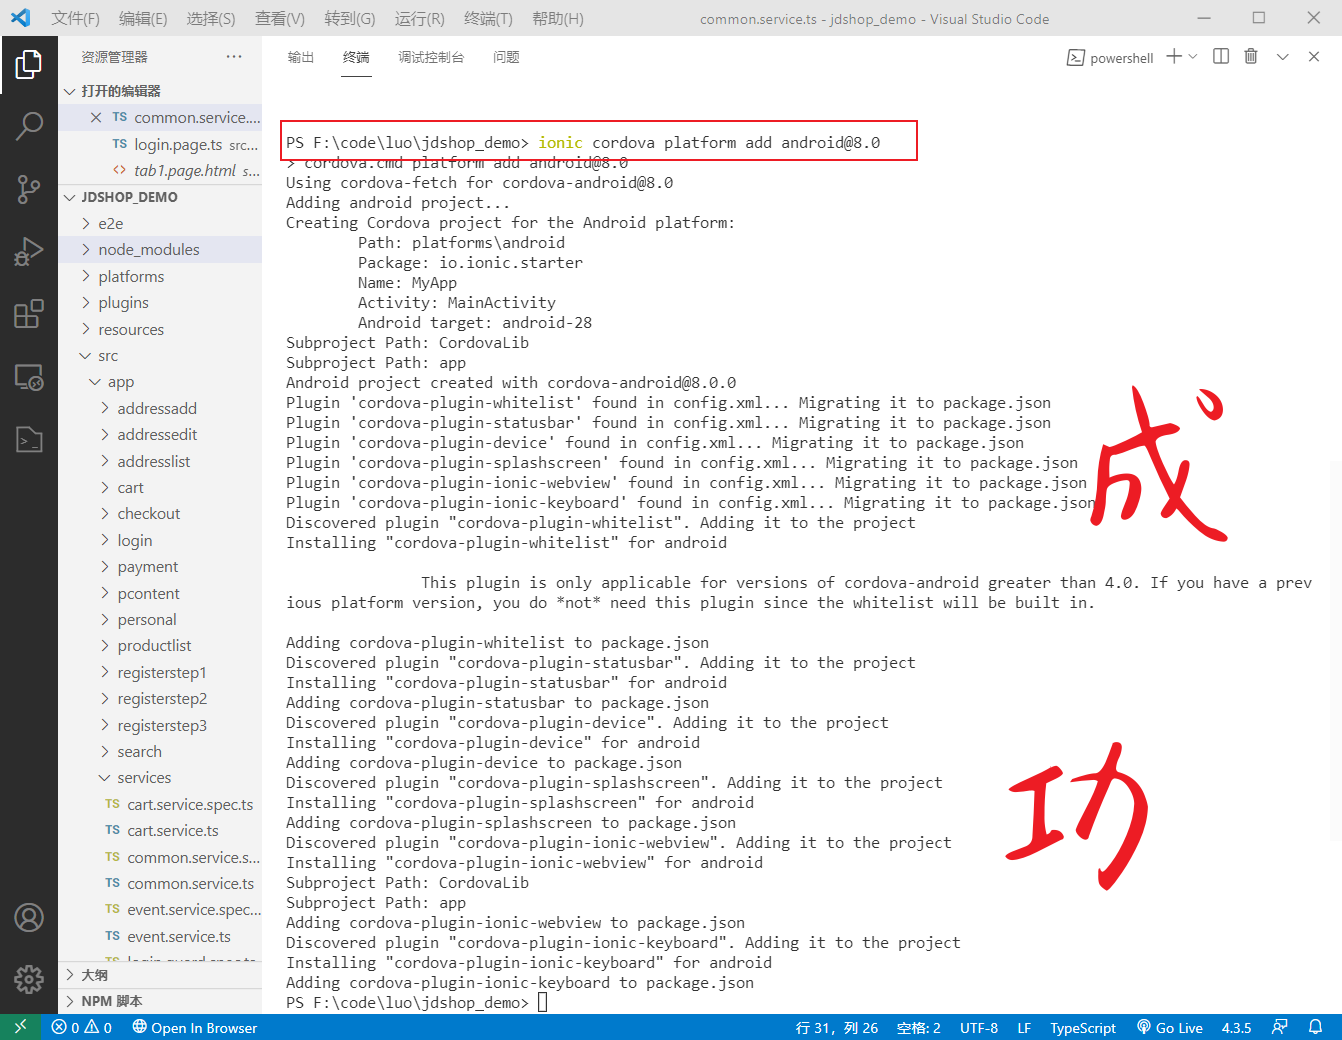Change language mode TypeScript
The image size is (1342, 1040).
[x=1083, y=1027]
